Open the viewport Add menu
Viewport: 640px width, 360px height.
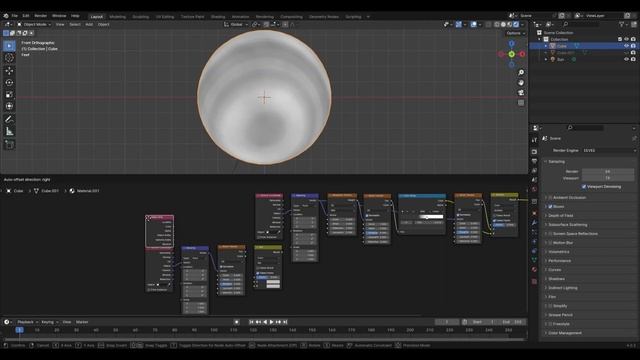(89, 24)
